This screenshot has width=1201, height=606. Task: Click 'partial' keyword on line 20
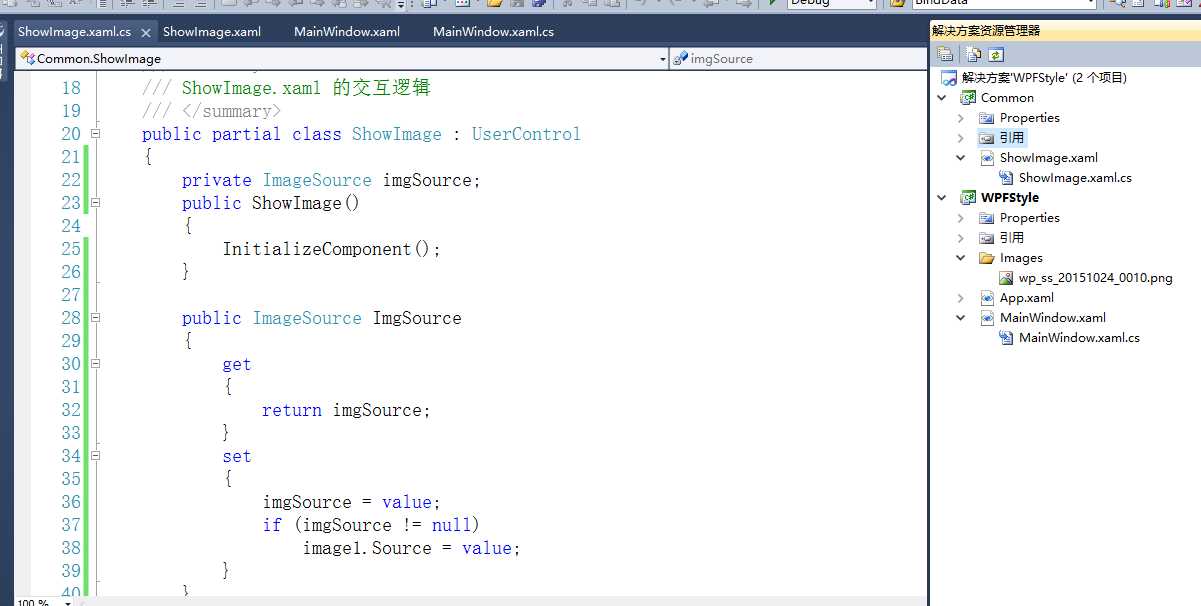pos(247,134)
